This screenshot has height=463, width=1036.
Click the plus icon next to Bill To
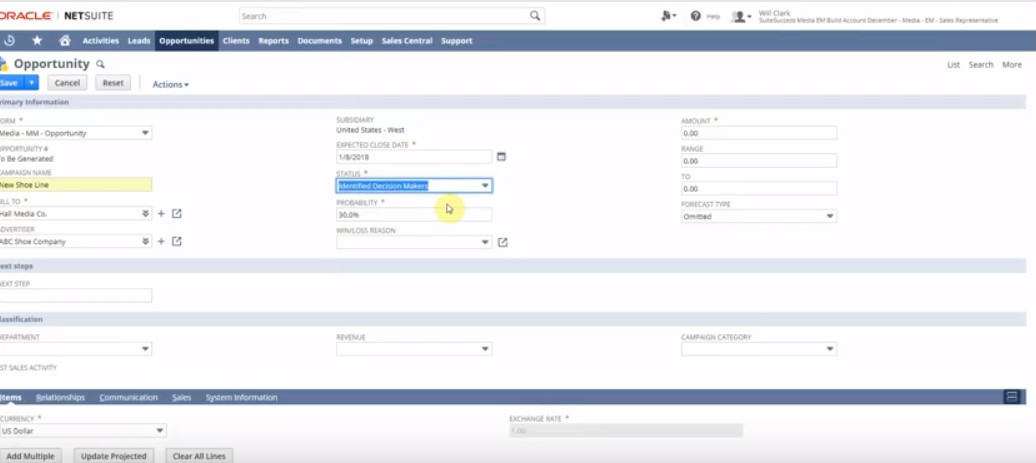click(161, 213)
